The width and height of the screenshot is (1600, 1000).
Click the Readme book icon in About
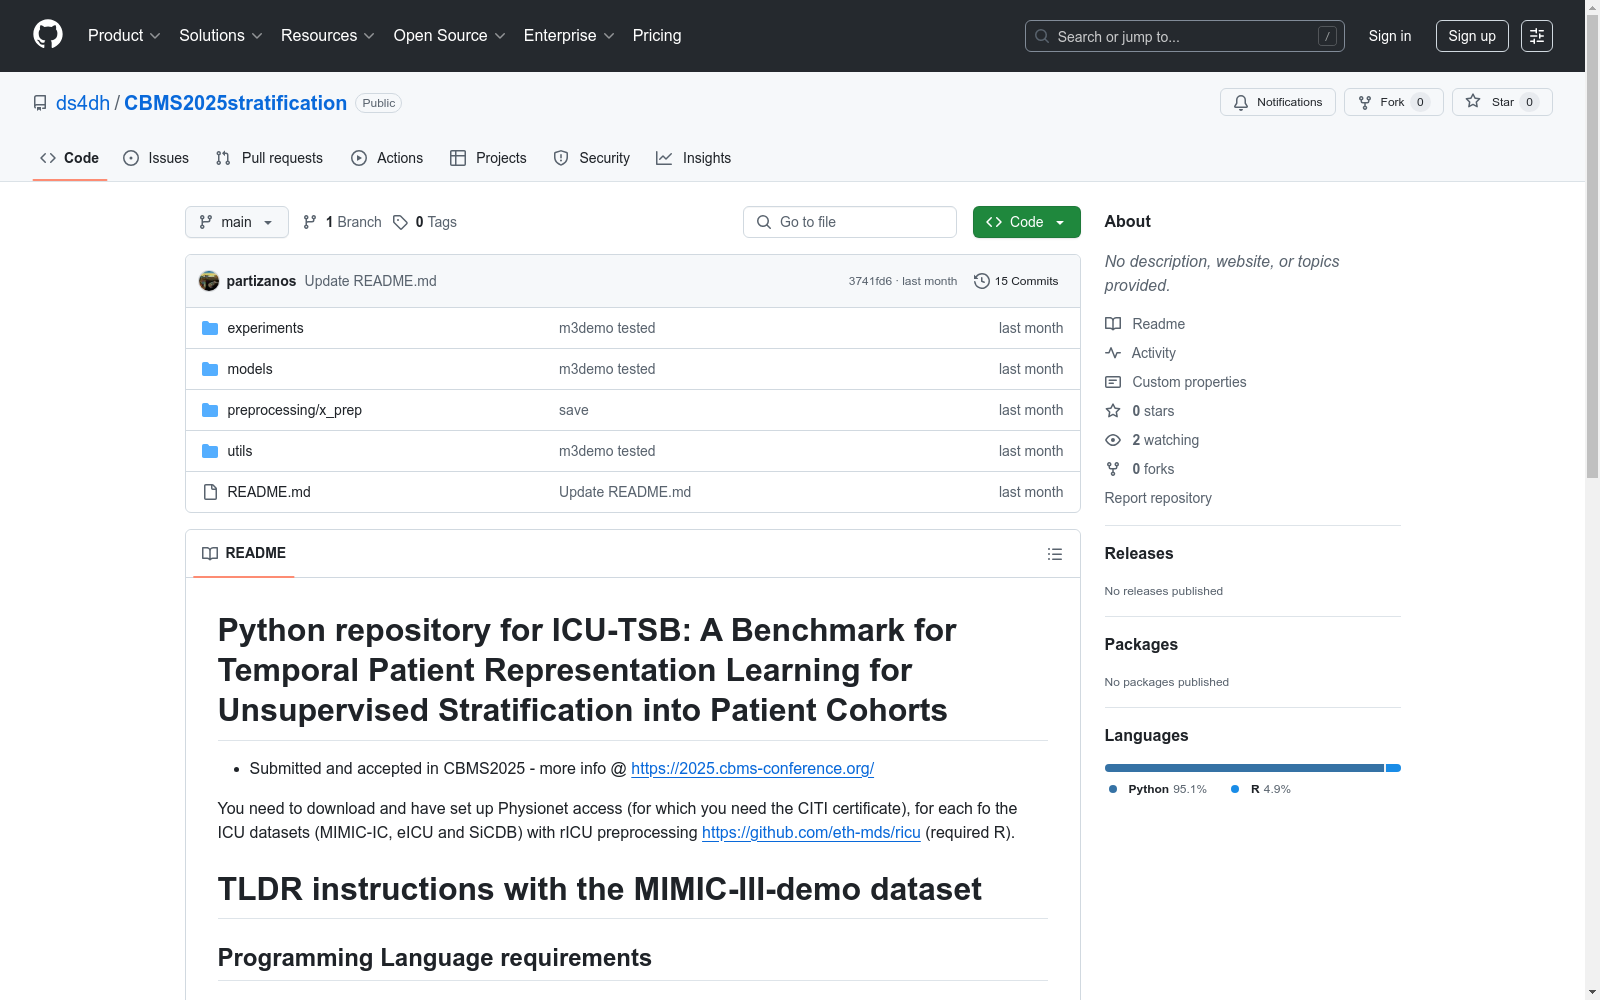(1113, 324)
